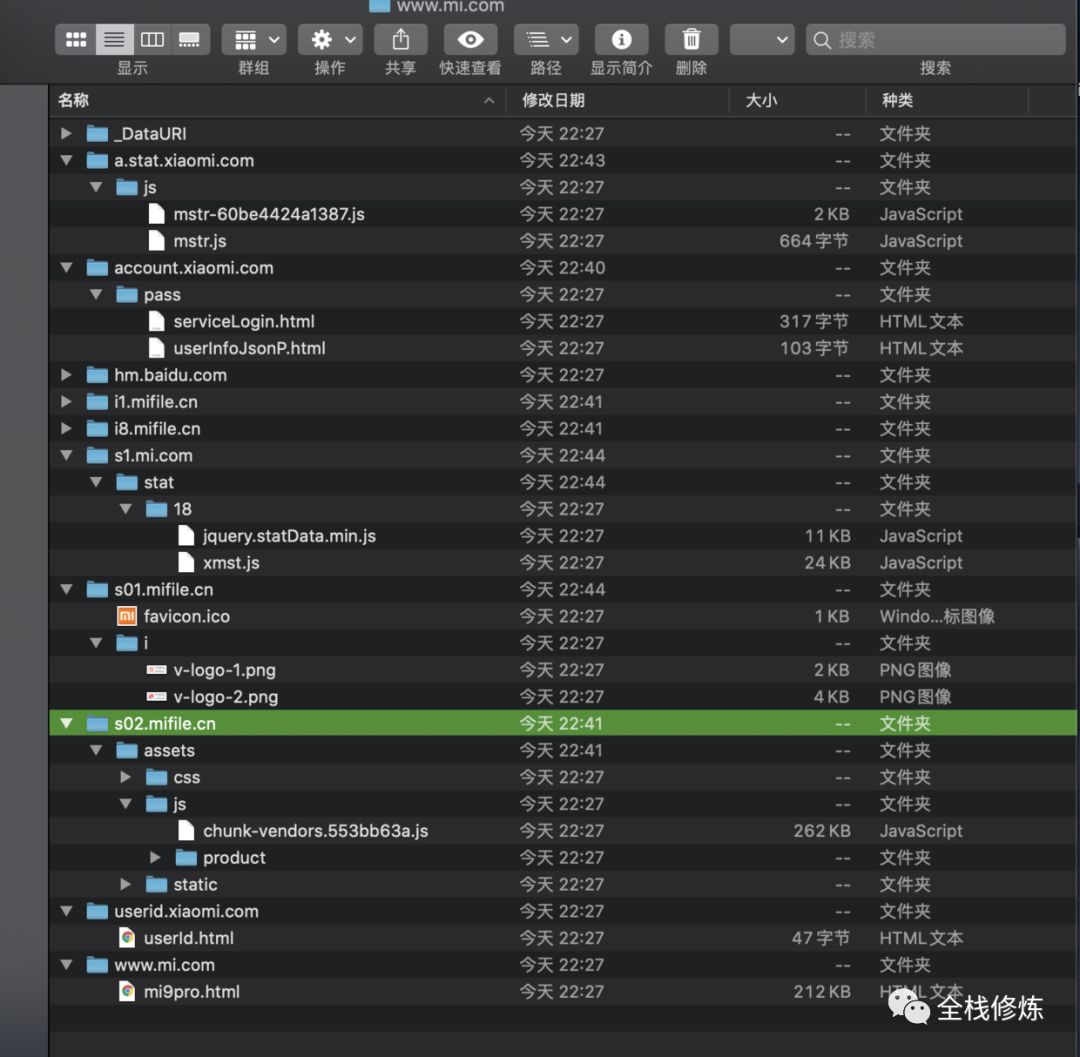Viewport: 1080px width, 1057px height.
Task: Select the chunk-vendors.553bb63a.js file icon
Action: 186,830
